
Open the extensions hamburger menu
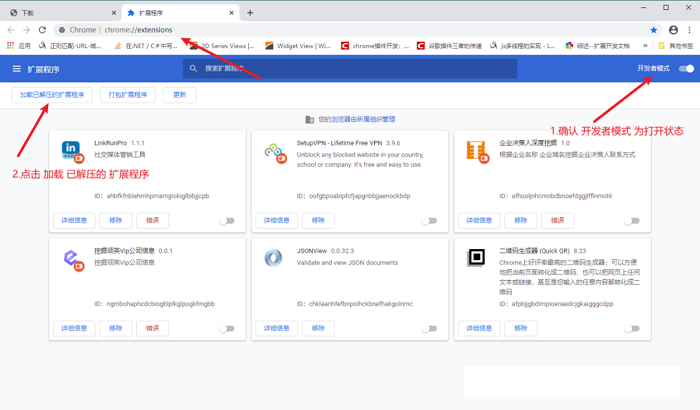pyautogui.click(x=17, y=69)
